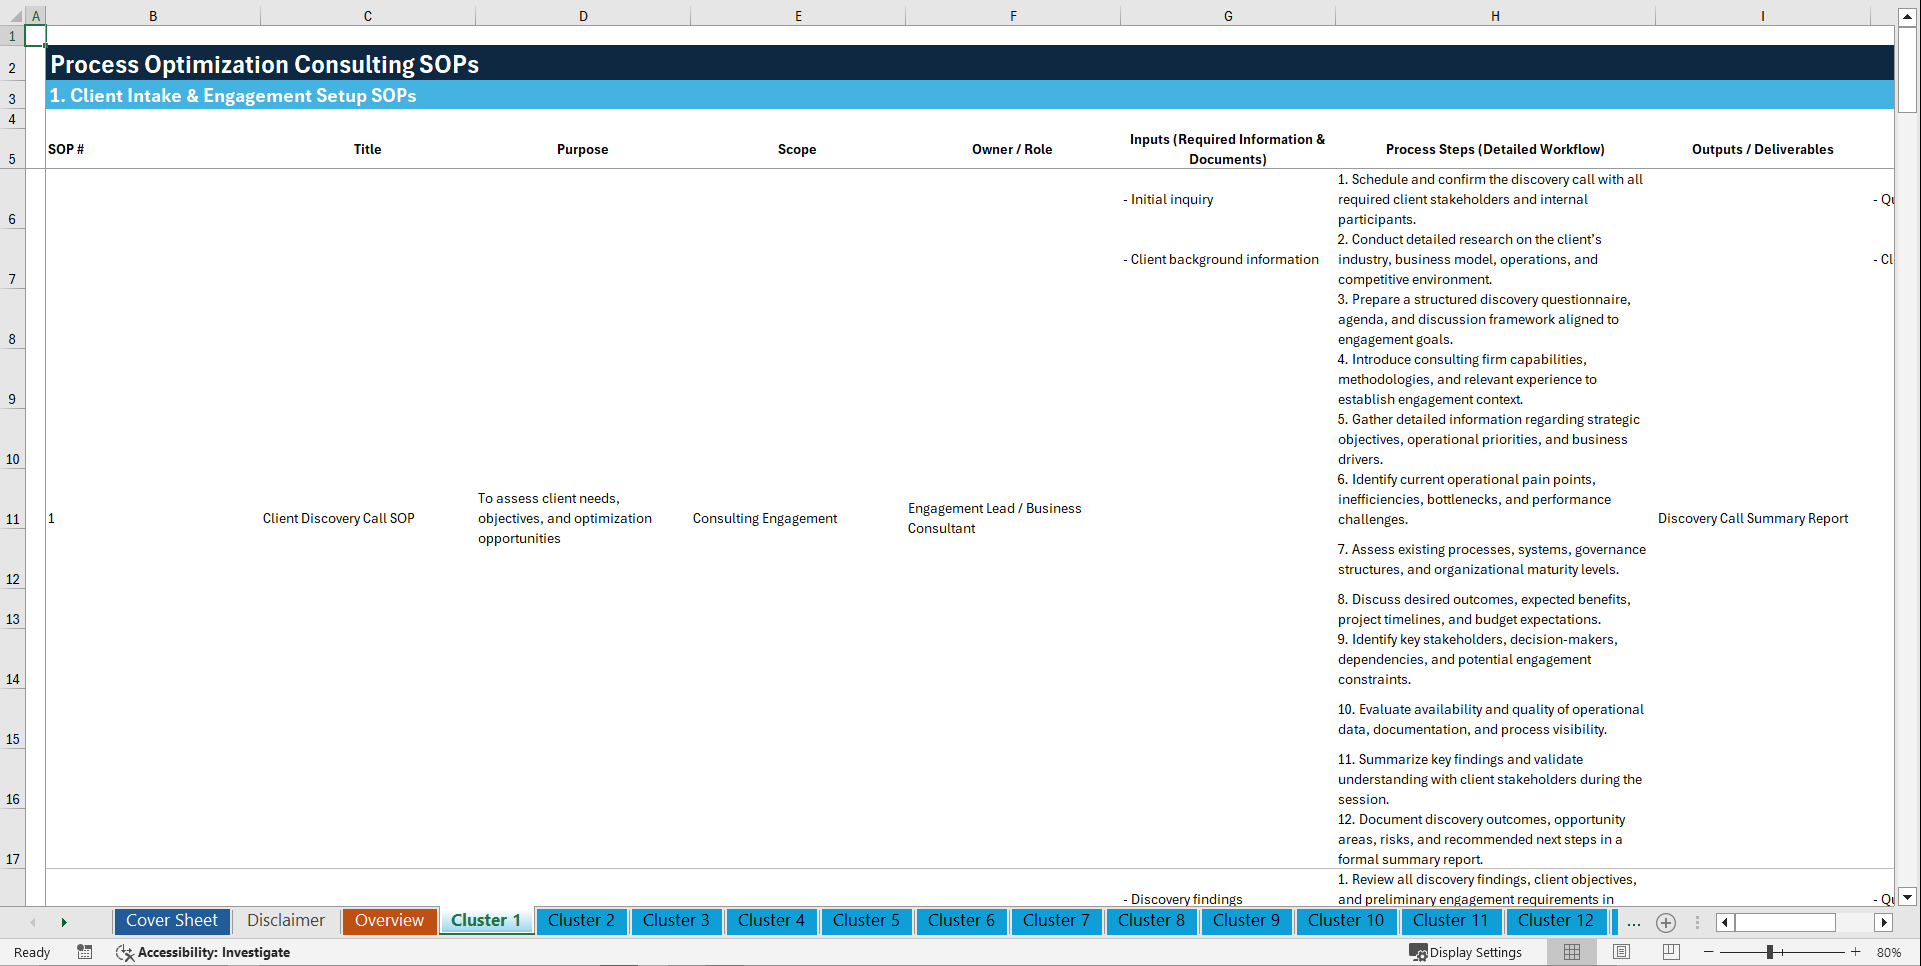This screenshot has width=1921, height=966.
Task: Select column D header
Action: (x=583, y=16)
